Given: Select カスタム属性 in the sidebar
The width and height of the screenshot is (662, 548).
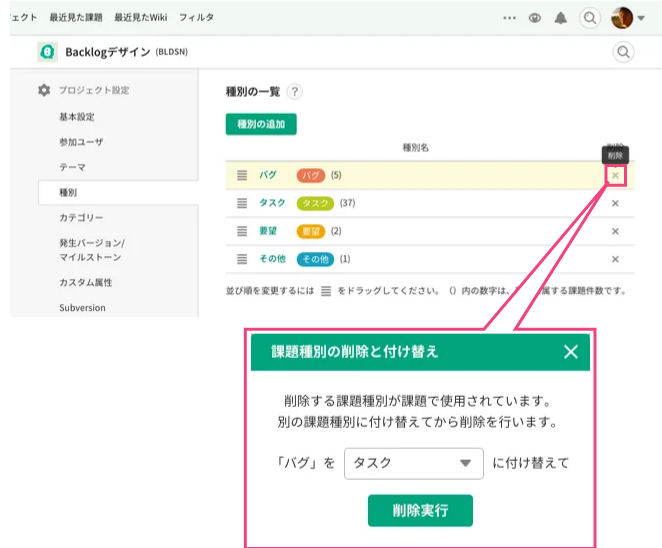Looking at the screenshot, I should coord(86,282).
